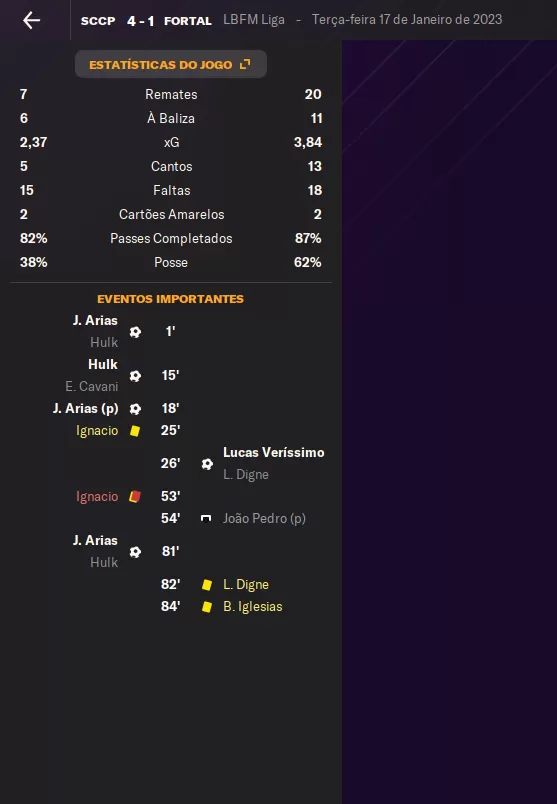Click B. Iglesias's yellow card icon
The height and width of the screenshot is (804, 557).
tap(207, 607)
